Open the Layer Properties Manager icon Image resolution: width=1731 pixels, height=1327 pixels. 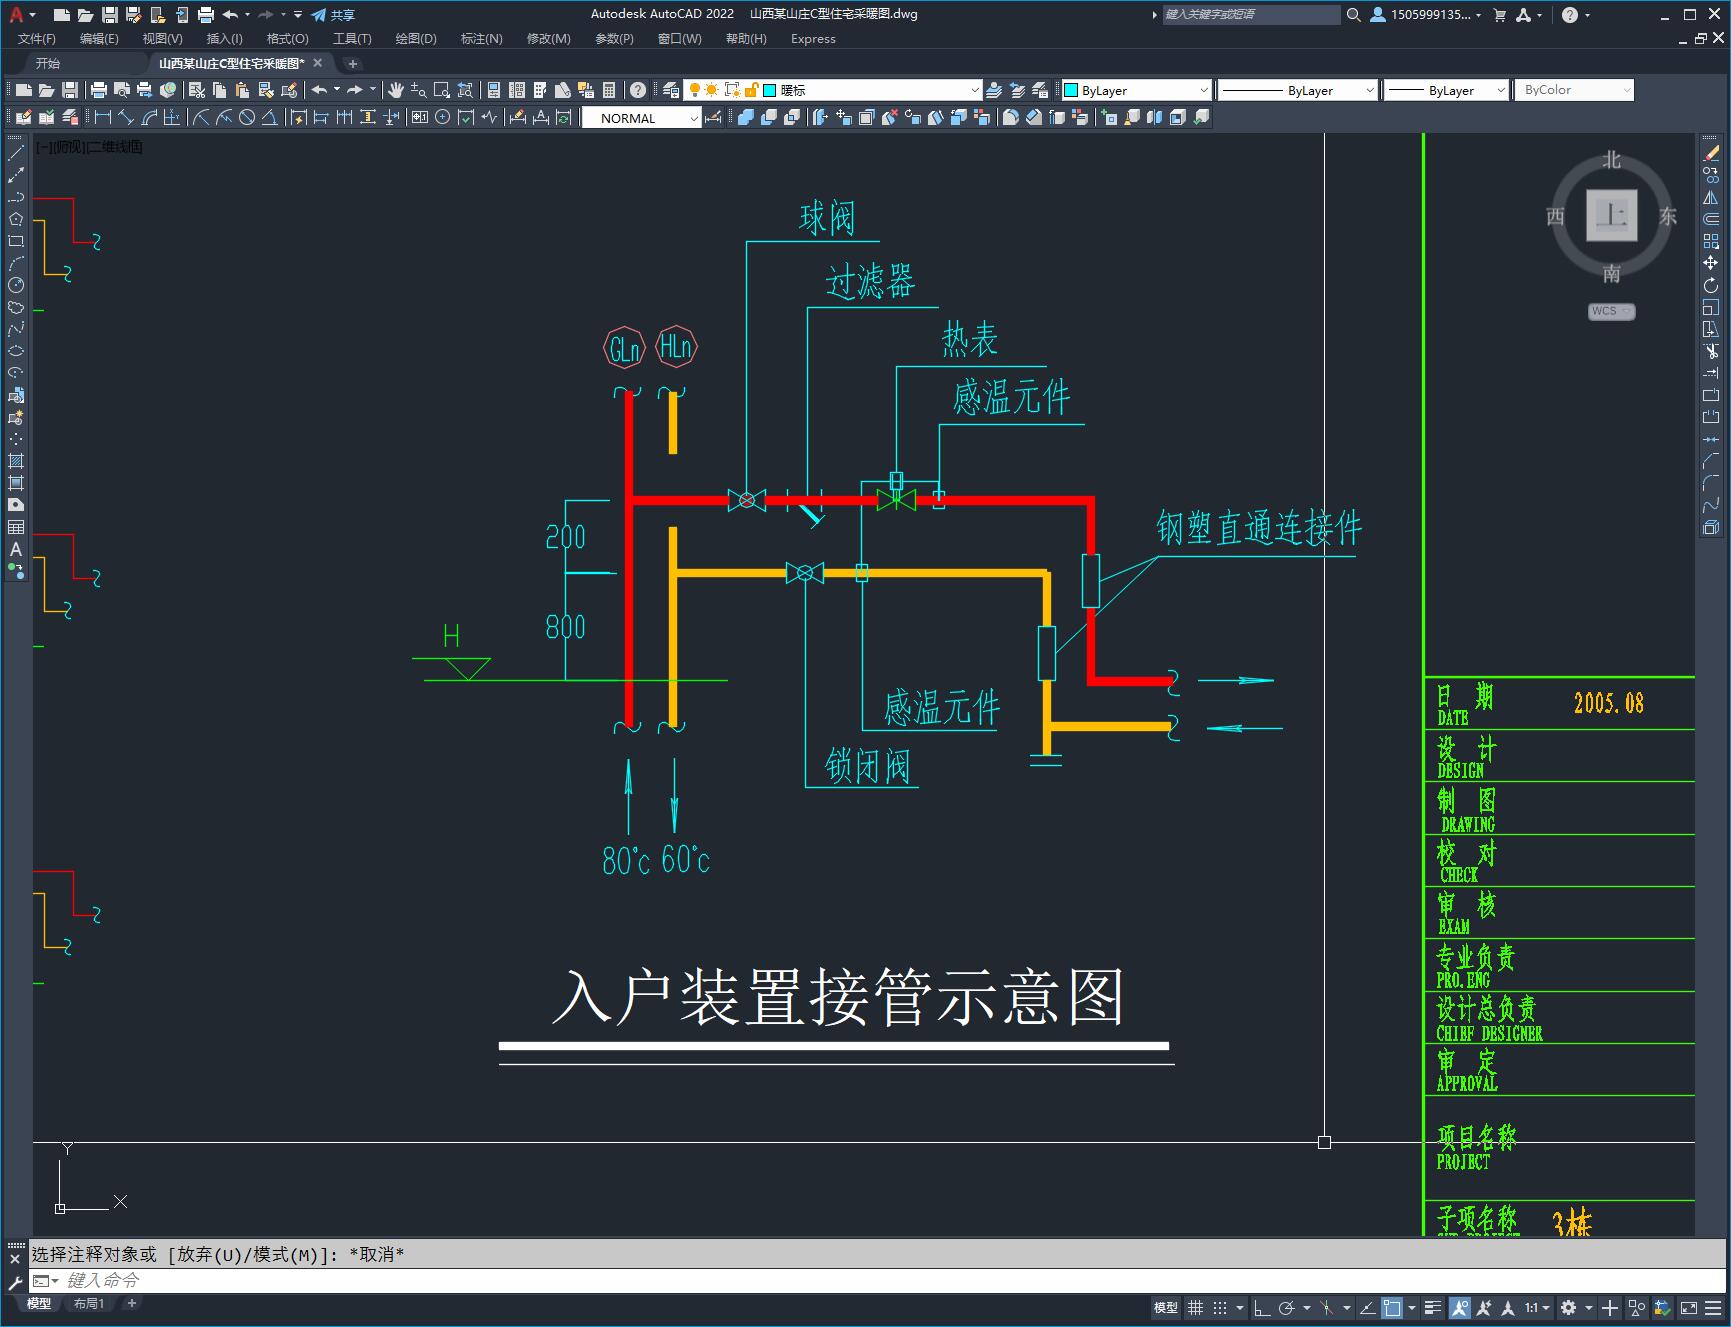[x=671, y=90]
